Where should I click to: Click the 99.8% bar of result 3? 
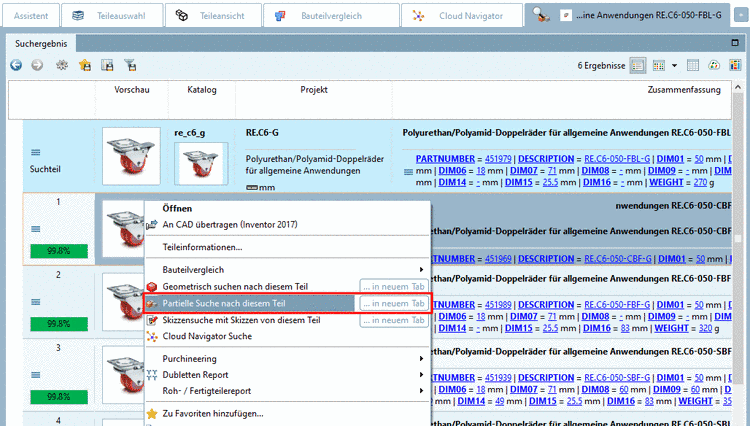point(59,397)
